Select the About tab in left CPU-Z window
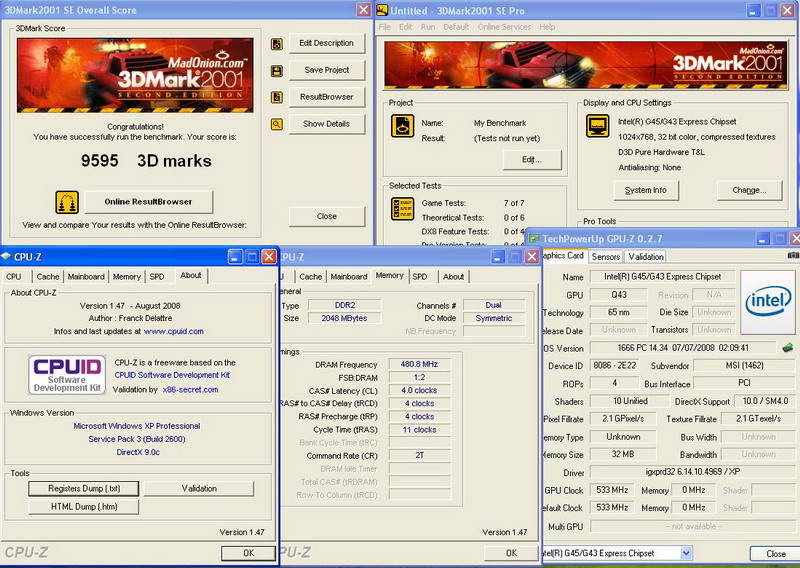Image resolution: width=800 pixels, height=568 pixels. [x=191, y=276]
